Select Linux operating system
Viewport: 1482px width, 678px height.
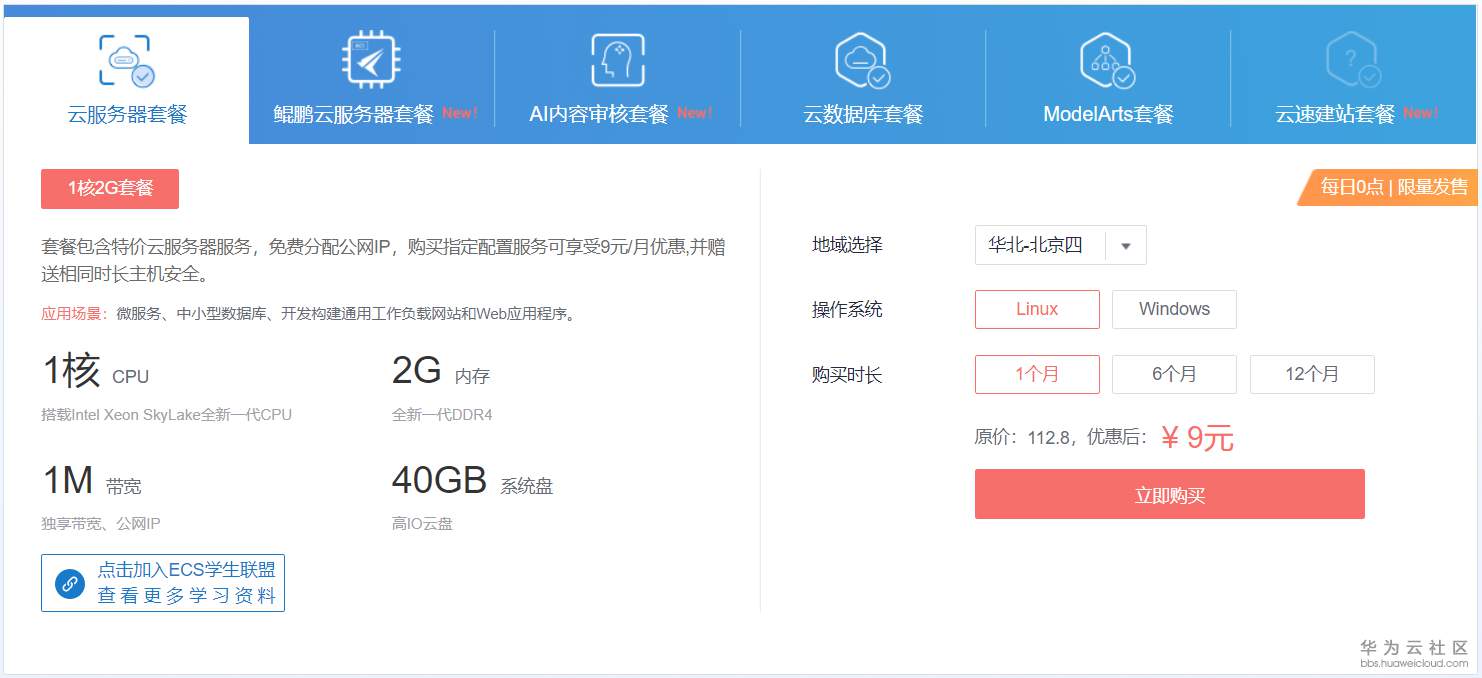click(1037, 309)
